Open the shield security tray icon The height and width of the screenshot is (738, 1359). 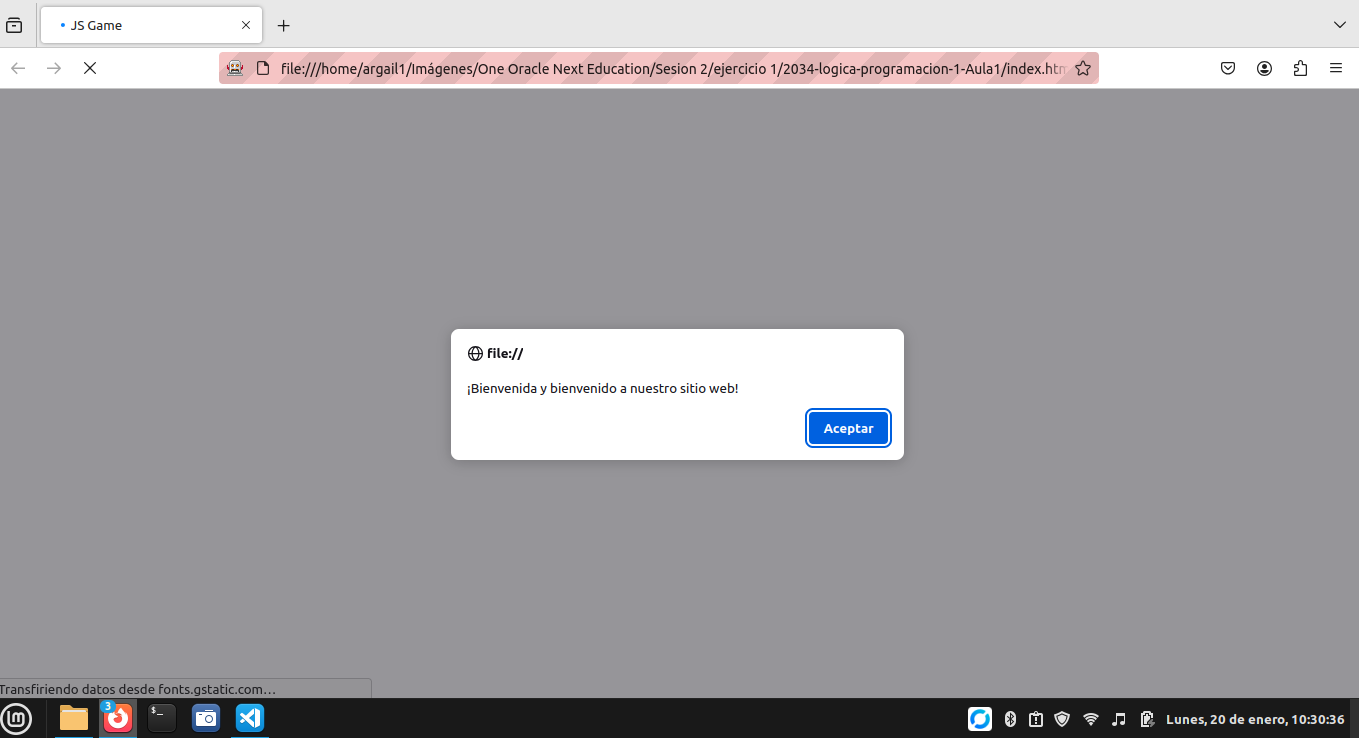tap(1062, 719)
